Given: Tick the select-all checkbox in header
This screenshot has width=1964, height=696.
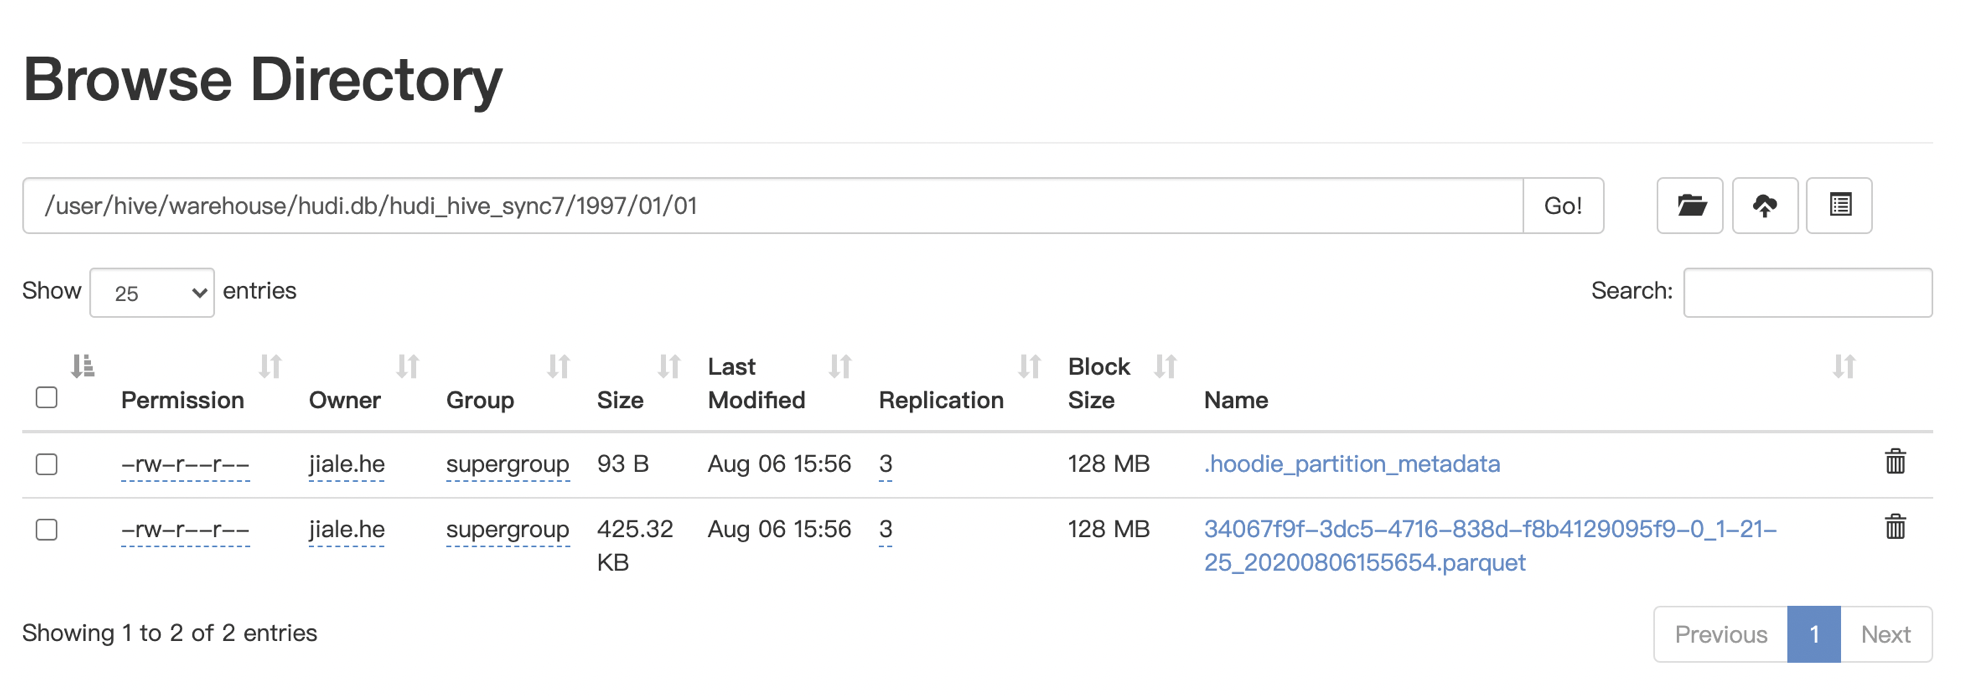Looking at the screenshot, I should pyautogui.click(x=47, y=398).
